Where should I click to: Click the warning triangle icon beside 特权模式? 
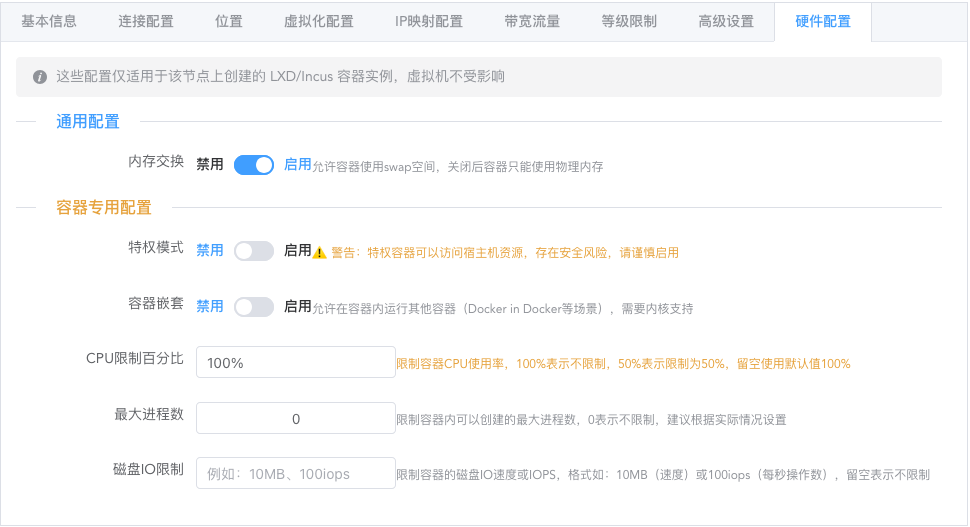point(320,253)
